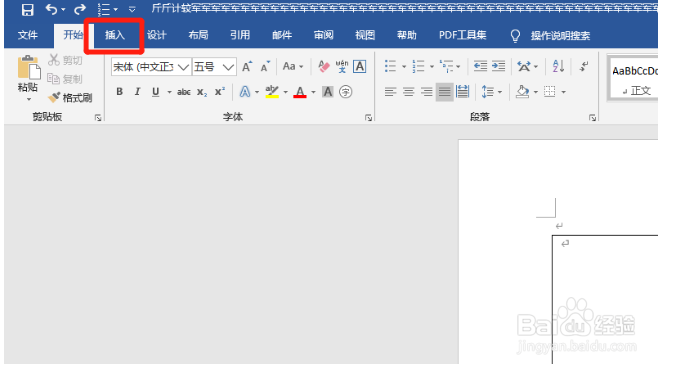Viewport: 674px width, 370px height.
Task: Justify text alignment
Action: (444, 92)
